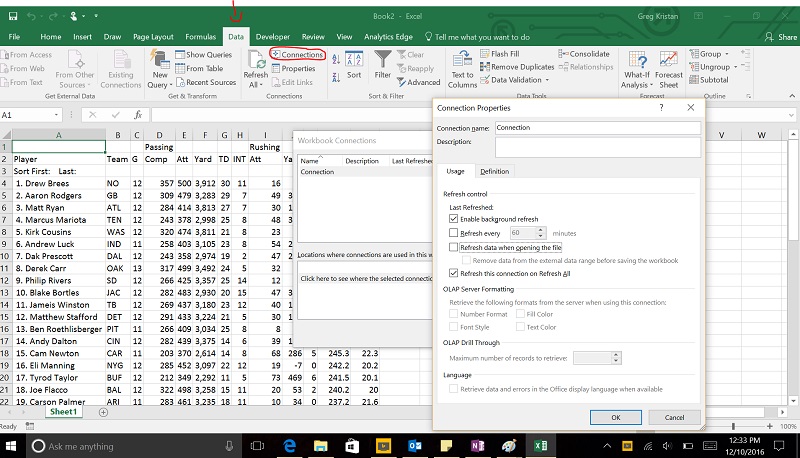Click Show Queries in Get & Transform

point(204,55)
